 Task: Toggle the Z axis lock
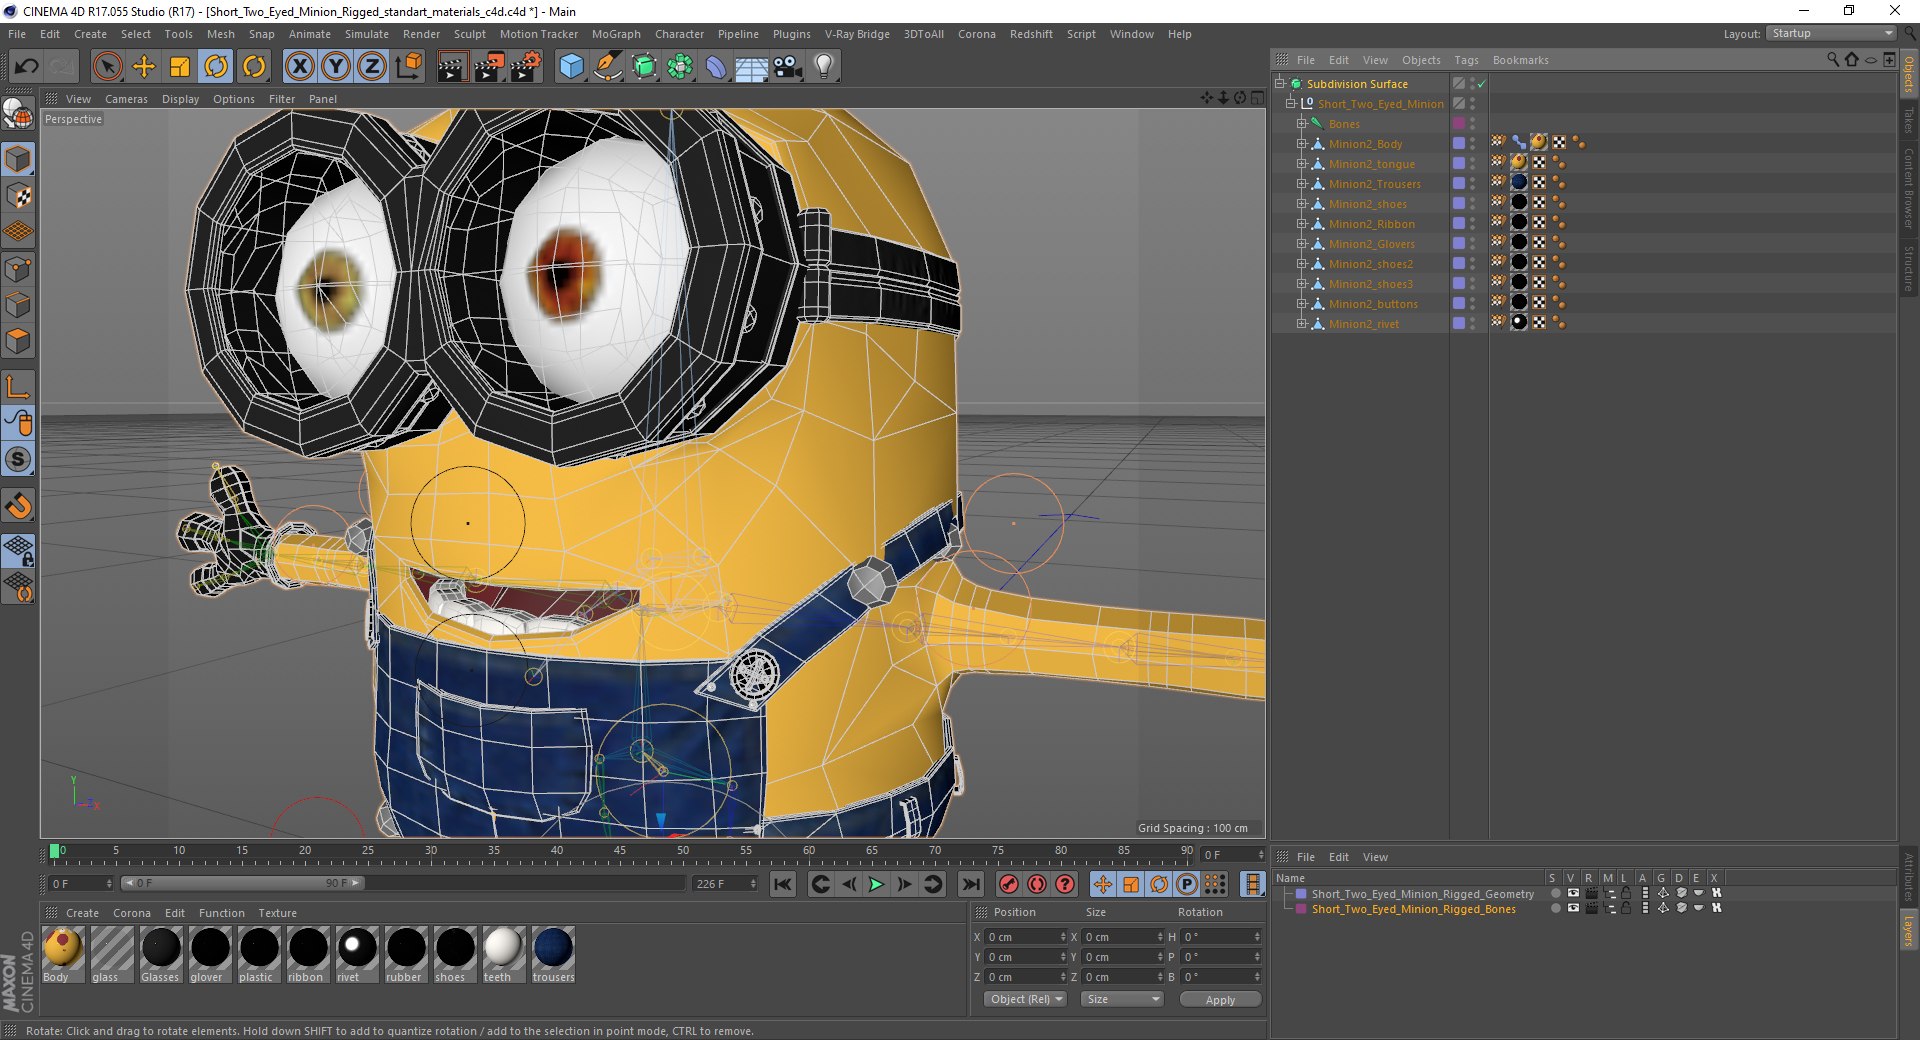pos(372,67)
